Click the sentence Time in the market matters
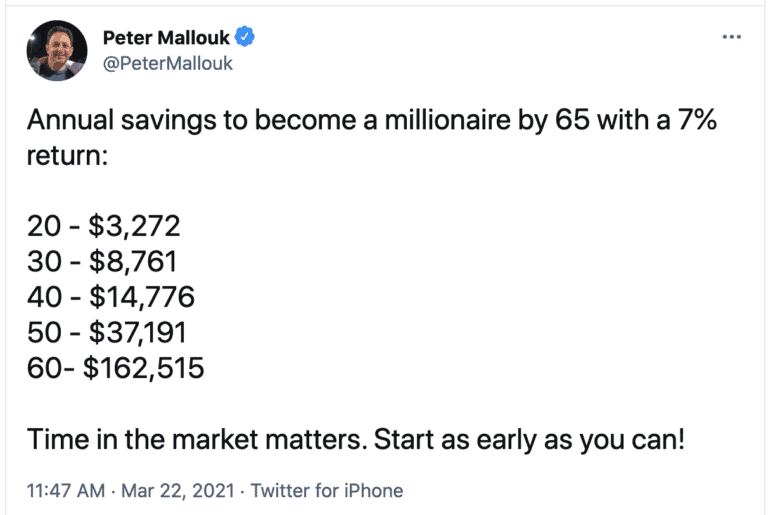The height and width of the screenshot is (515, 768). click(x=197, y=439)
